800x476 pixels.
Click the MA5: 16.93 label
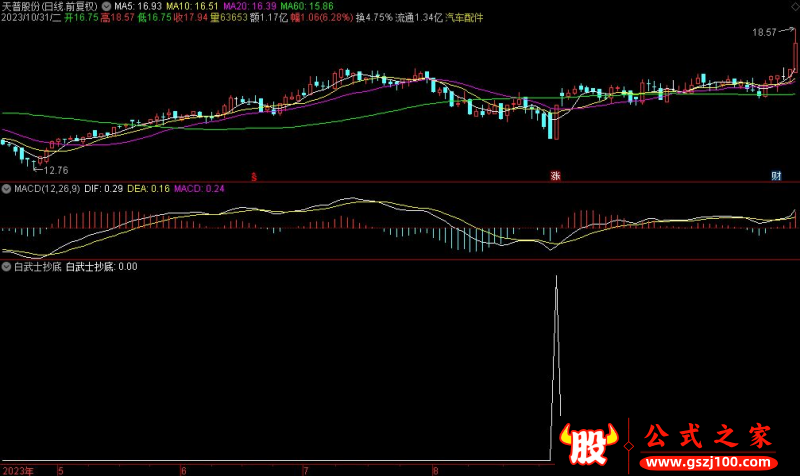[138, 6]
